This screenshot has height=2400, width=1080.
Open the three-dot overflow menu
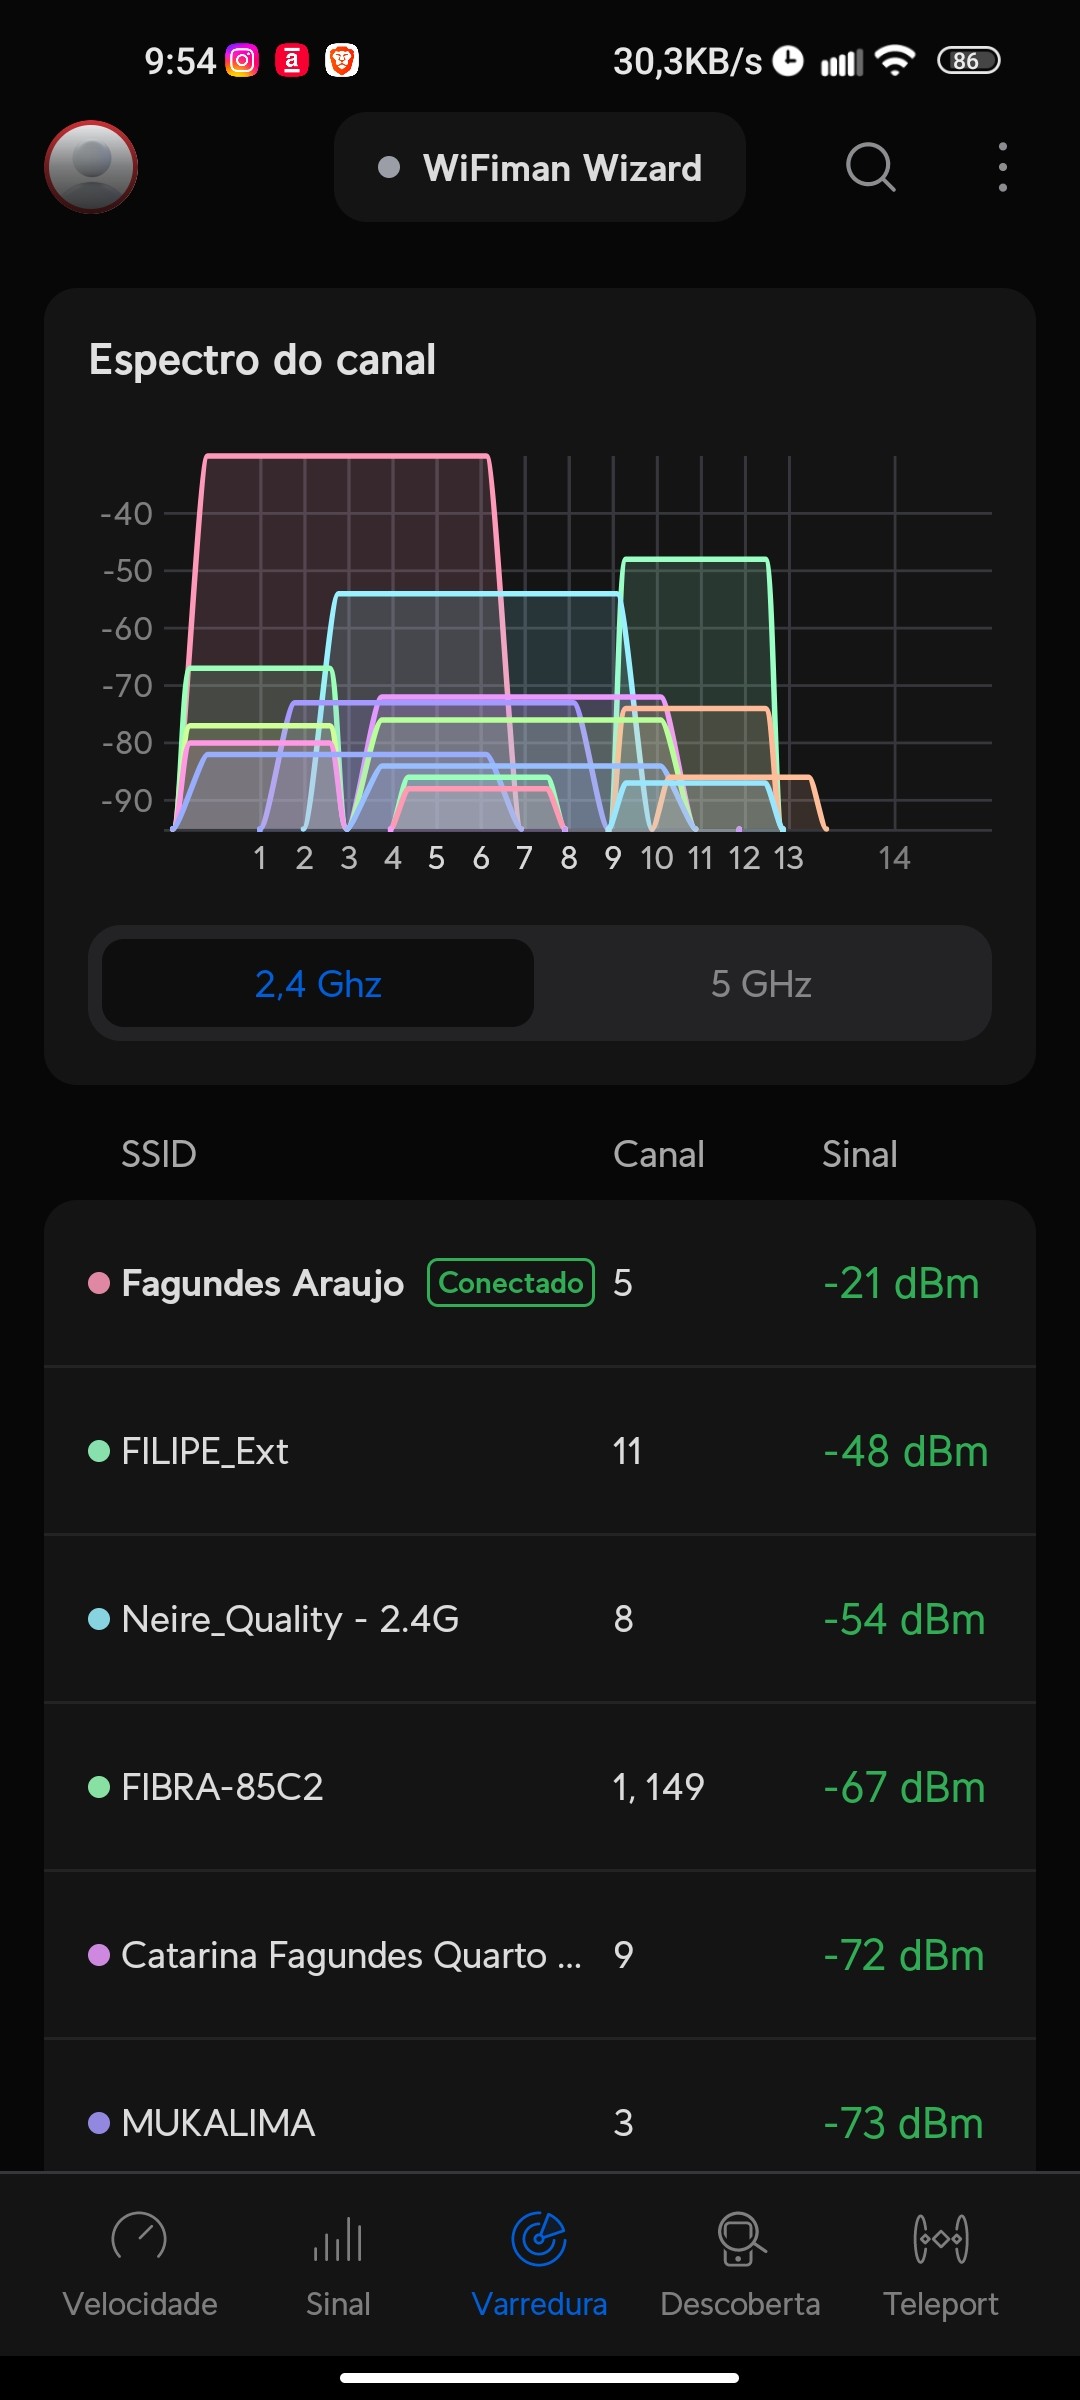[1002, 167]
